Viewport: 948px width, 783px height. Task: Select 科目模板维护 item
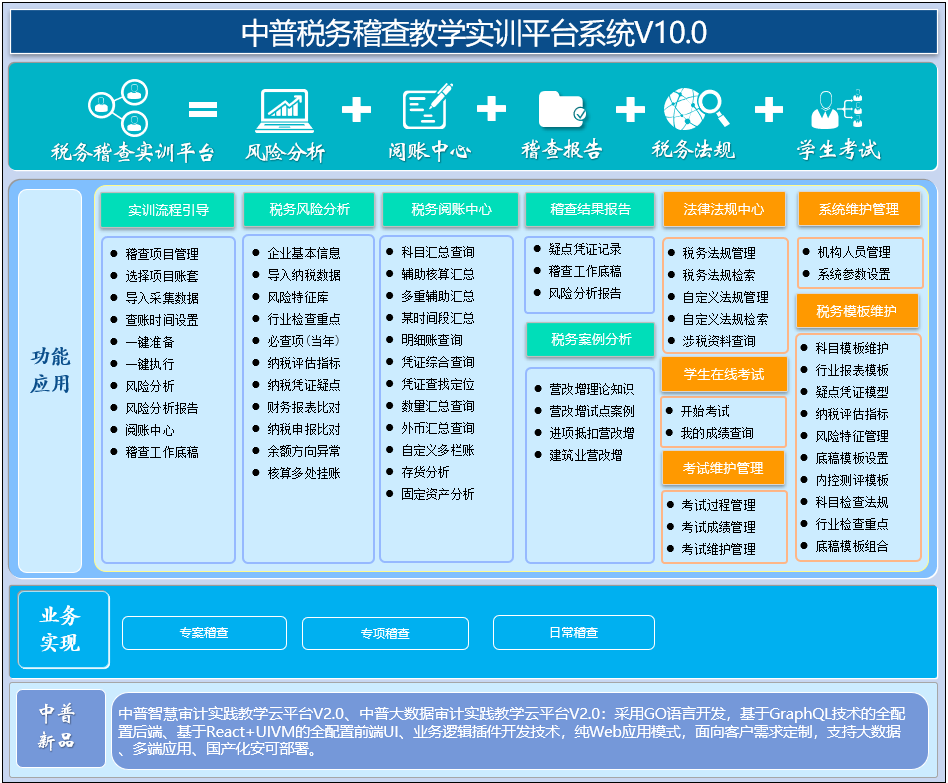852,348
